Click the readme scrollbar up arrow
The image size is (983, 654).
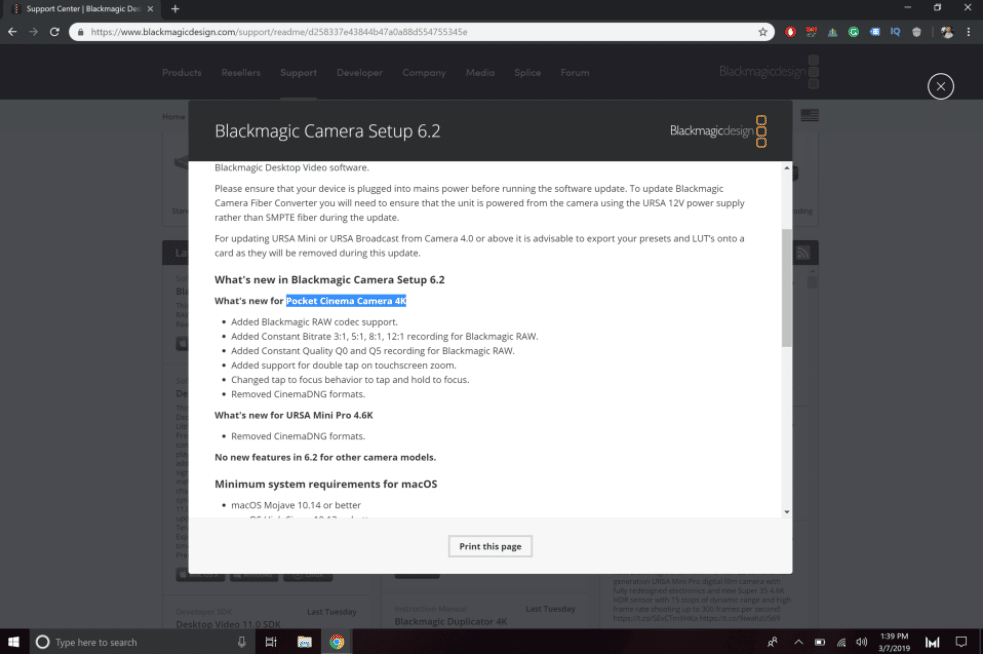786,168
